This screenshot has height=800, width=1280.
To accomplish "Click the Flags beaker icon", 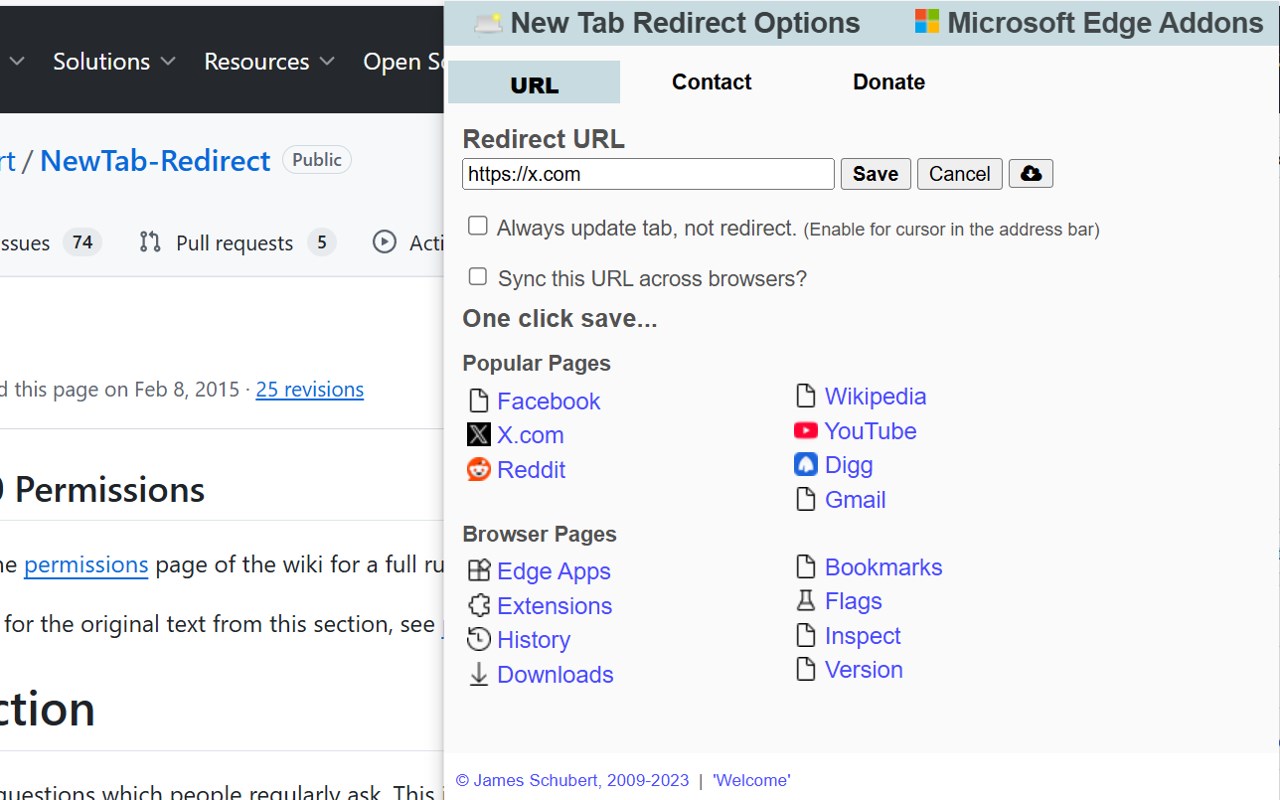I will [806, 601].
